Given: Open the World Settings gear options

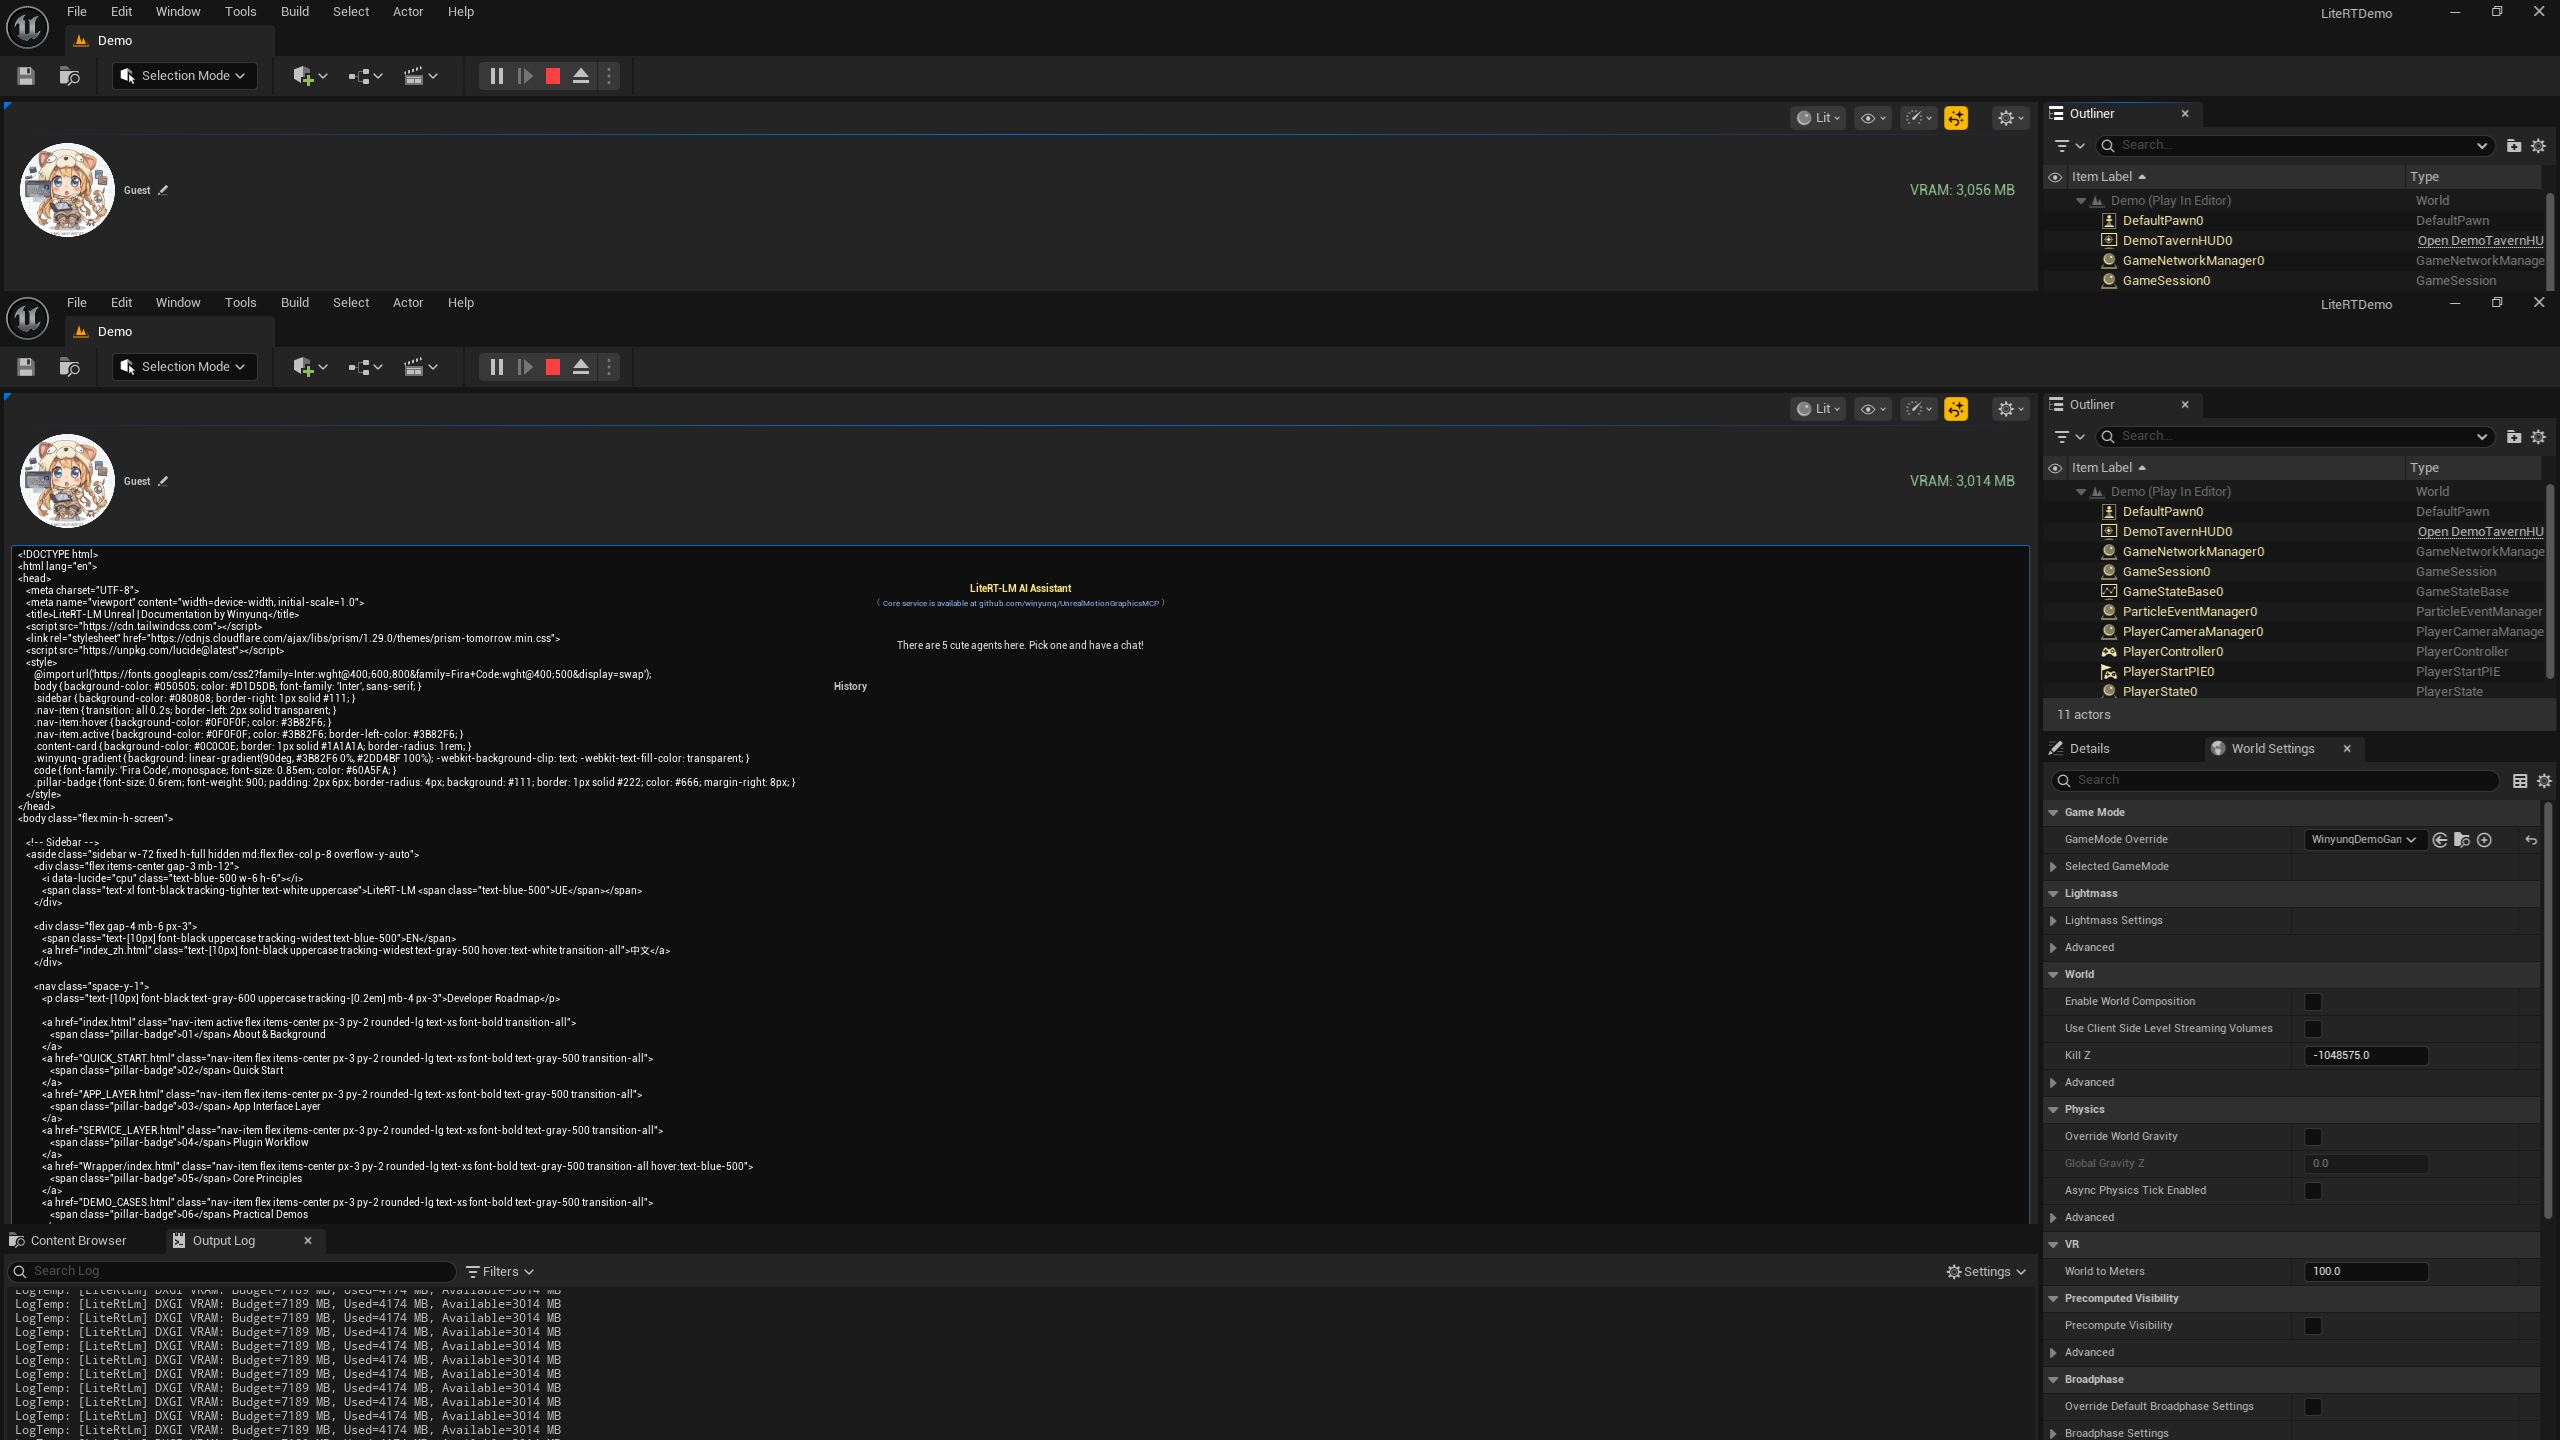Looking at the screenshot, I should pos(2544,781).
